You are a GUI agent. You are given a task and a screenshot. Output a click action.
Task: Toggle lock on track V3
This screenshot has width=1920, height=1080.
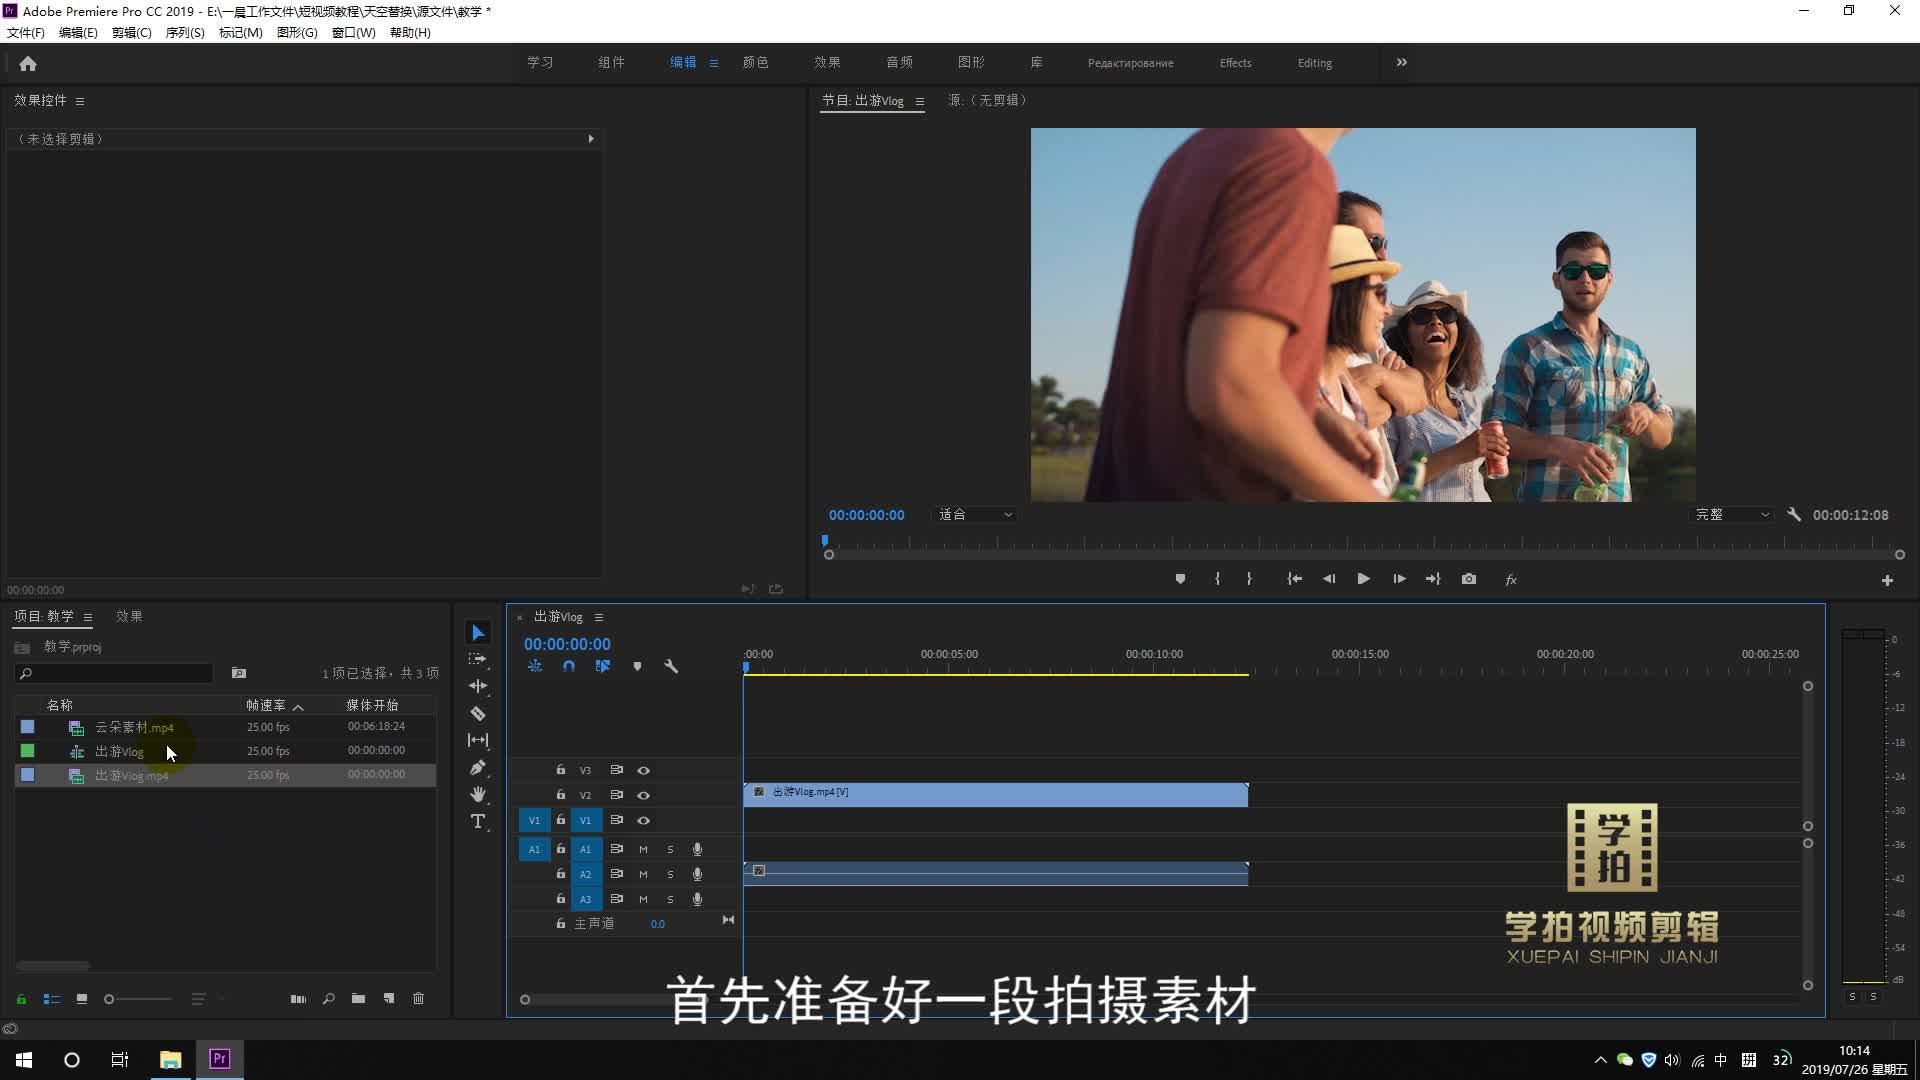pyautogui.click(x=560, y=770)
